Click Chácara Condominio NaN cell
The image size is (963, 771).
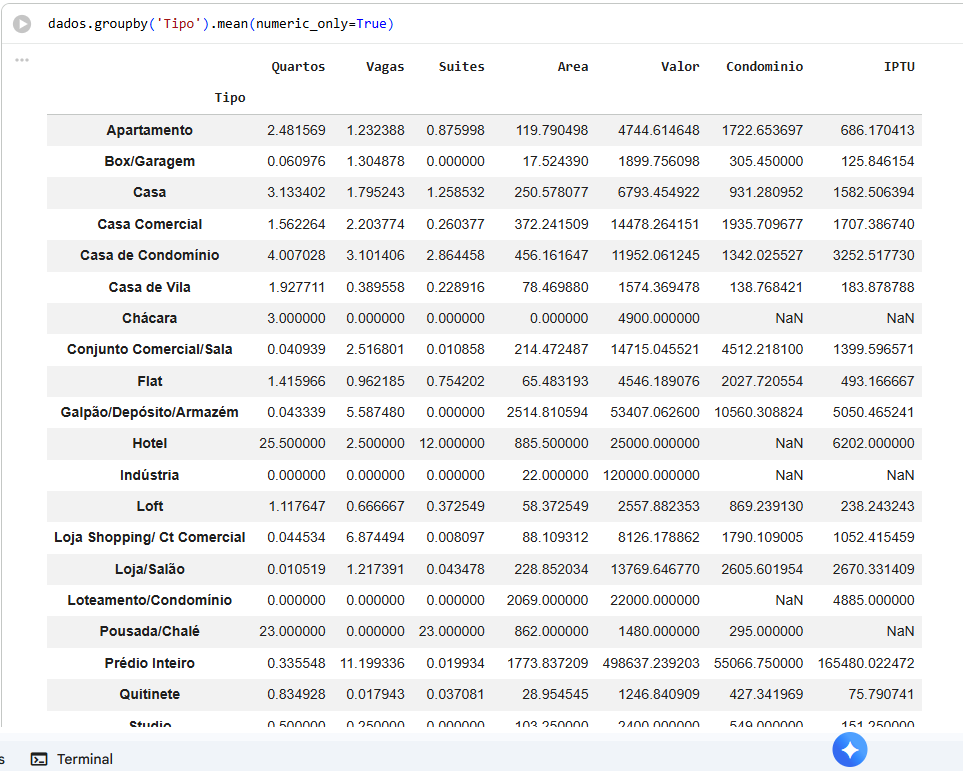(789, 318)
